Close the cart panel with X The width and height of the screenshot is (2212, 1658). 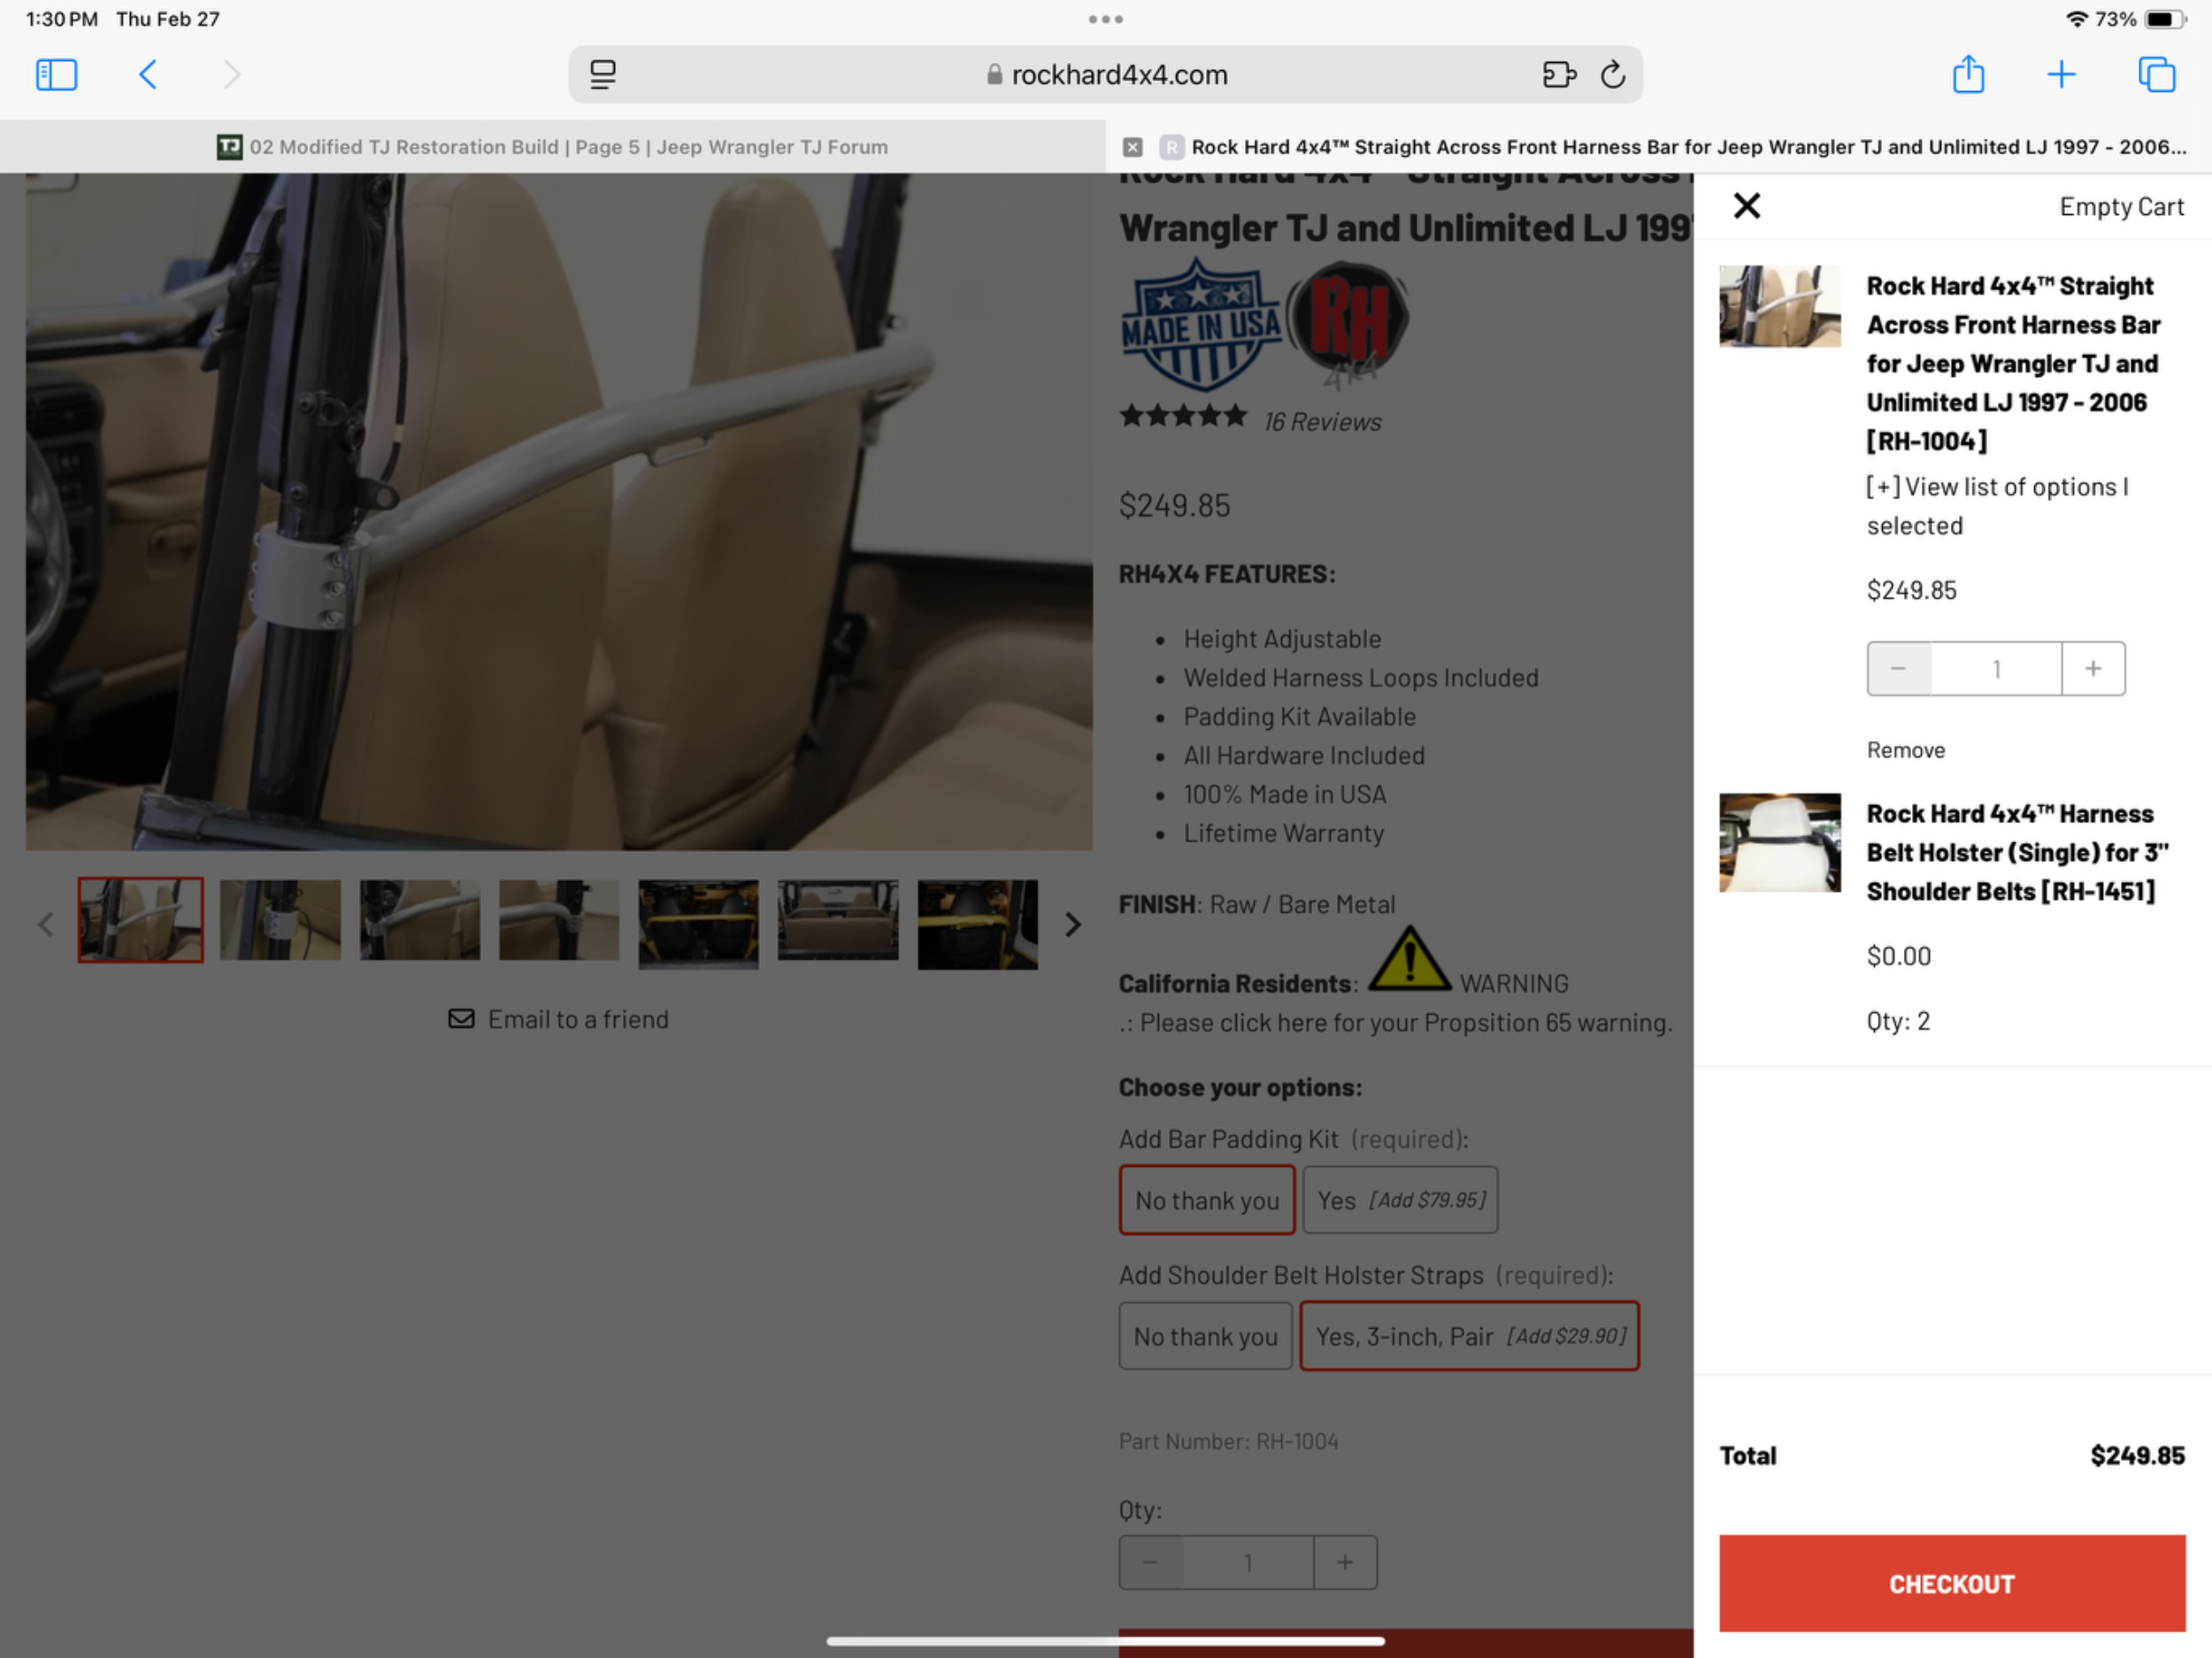pos(1746,206)
